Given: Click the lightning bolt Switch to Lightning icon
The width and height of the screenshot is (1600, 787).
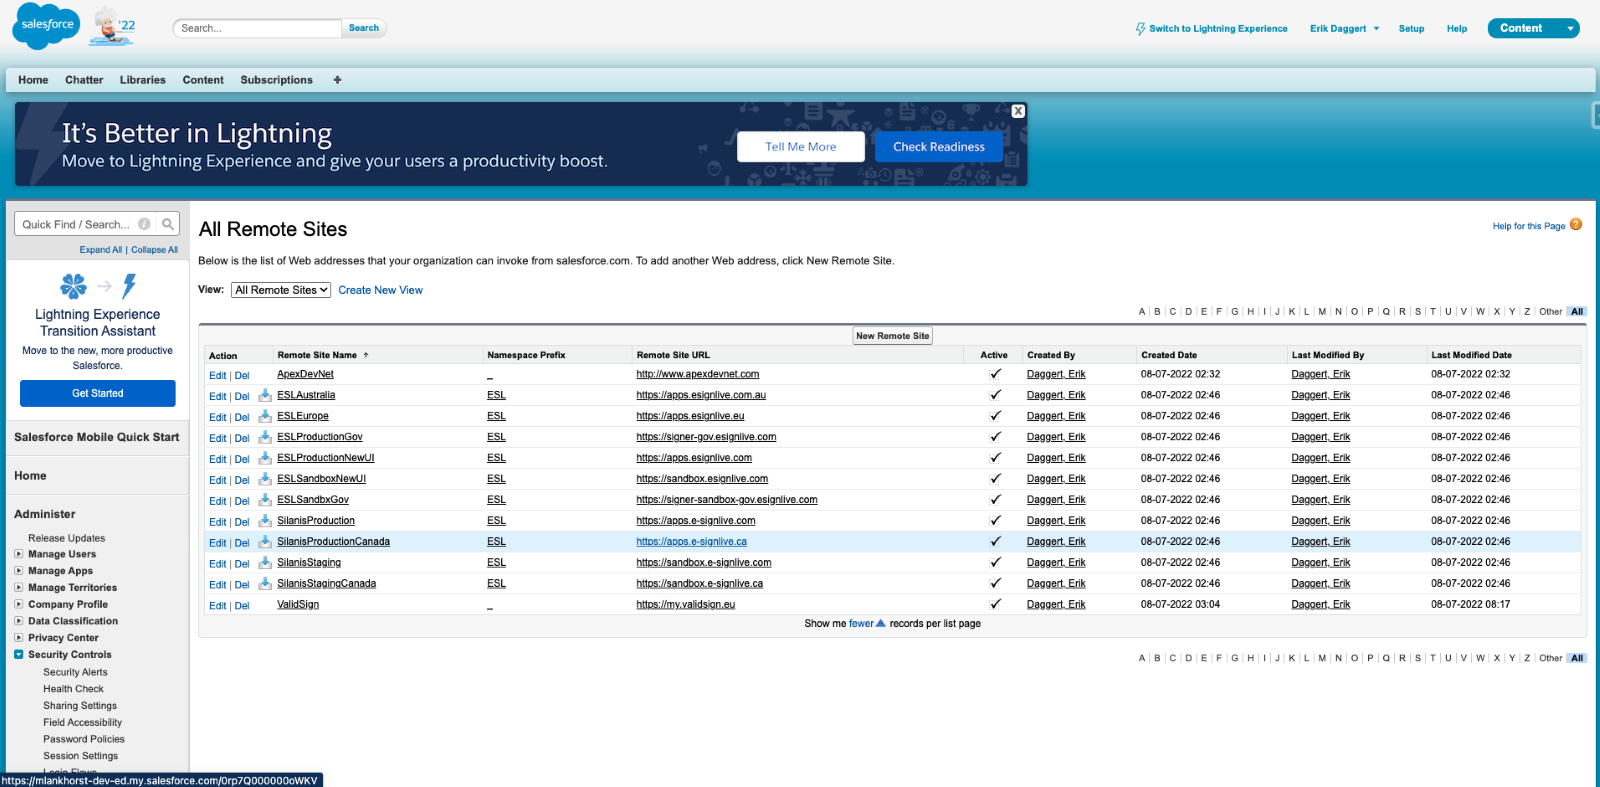Looking at the screenshot, I should (x=1140, y=29).
